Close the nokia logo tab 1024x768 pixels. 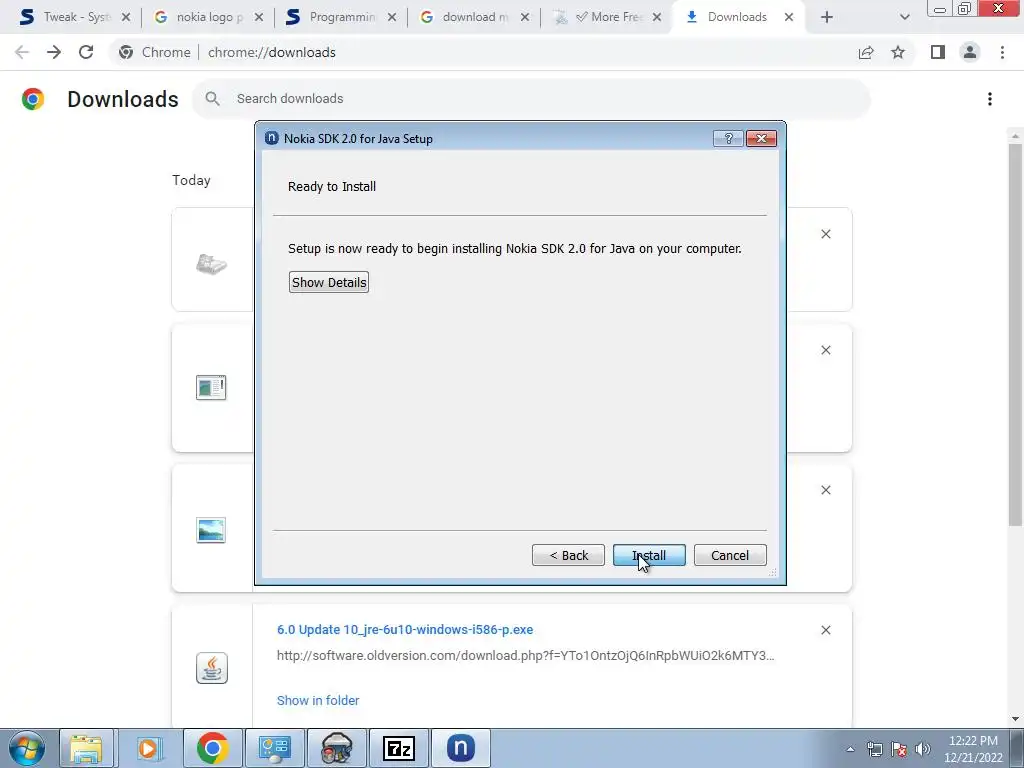click(259, 17)
